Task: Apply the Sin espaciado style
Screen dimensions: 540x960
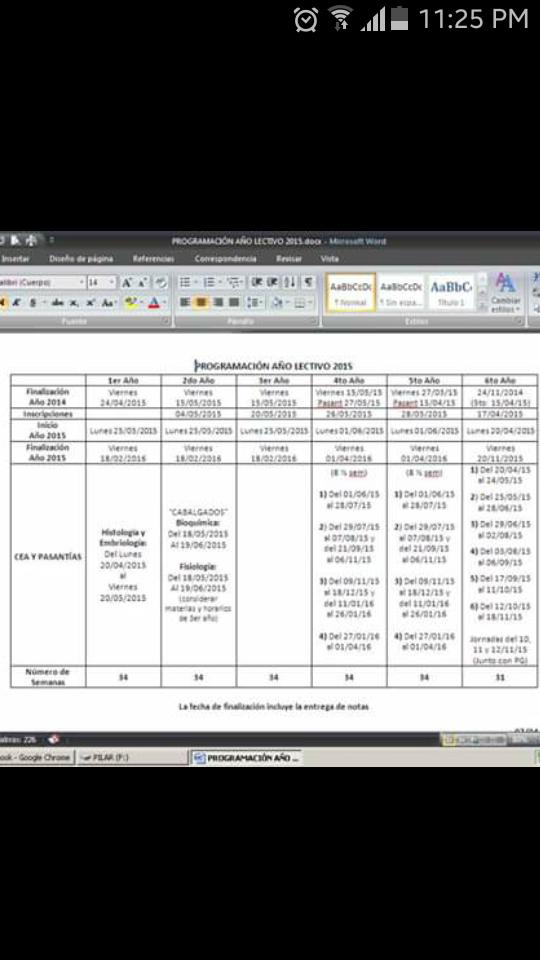Action: pyautogui.click(x=400, y=293)
